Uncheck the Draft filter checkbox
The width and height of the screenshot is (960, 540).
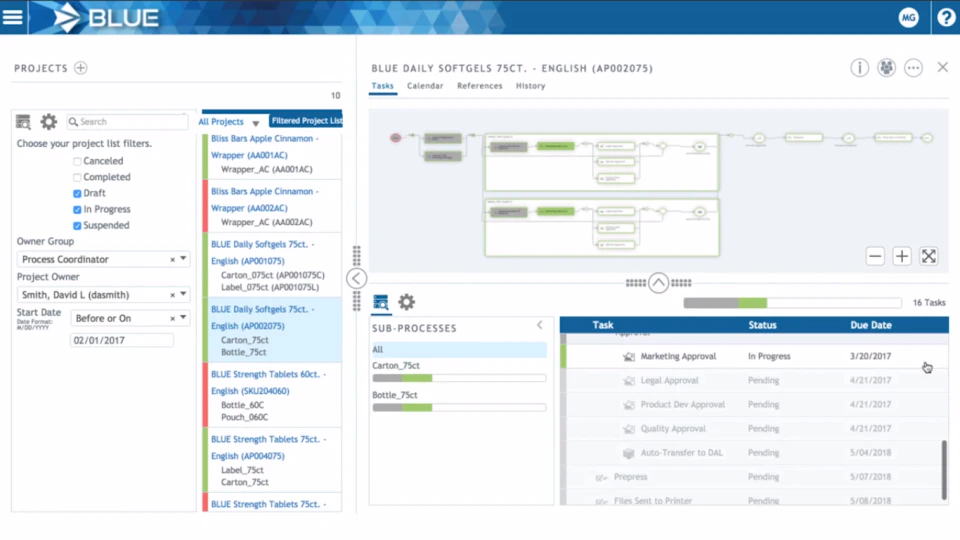[x=77, y=193]
